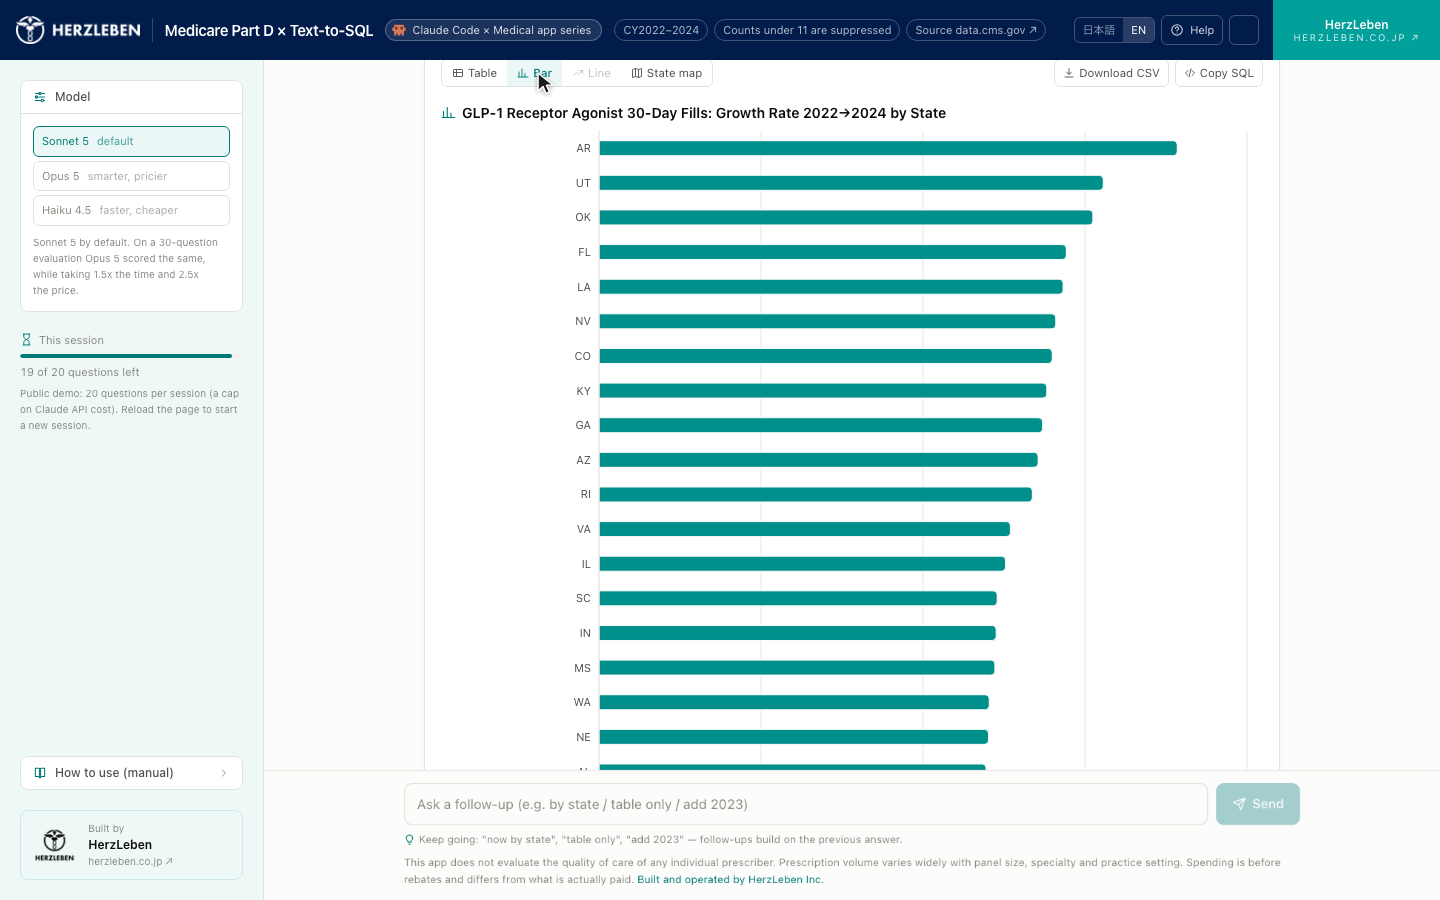Click the HerzLeben logo icon in the header
The image size is (1440, 900).
point(30,30)
